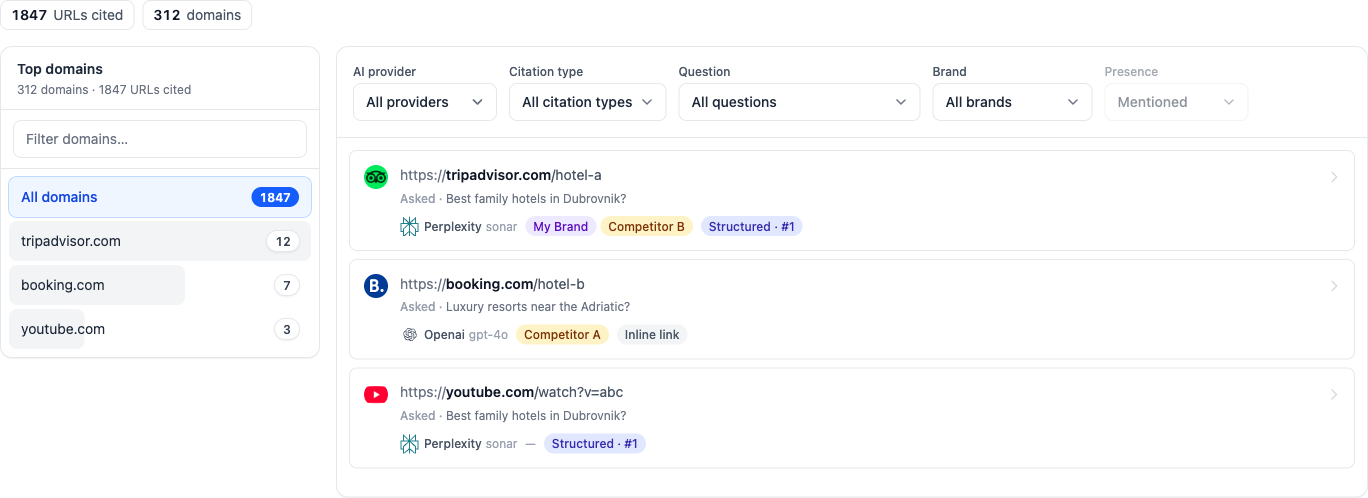Click the YouTube play favicon icon
The image size is (1368, 498).
[376, 394]
